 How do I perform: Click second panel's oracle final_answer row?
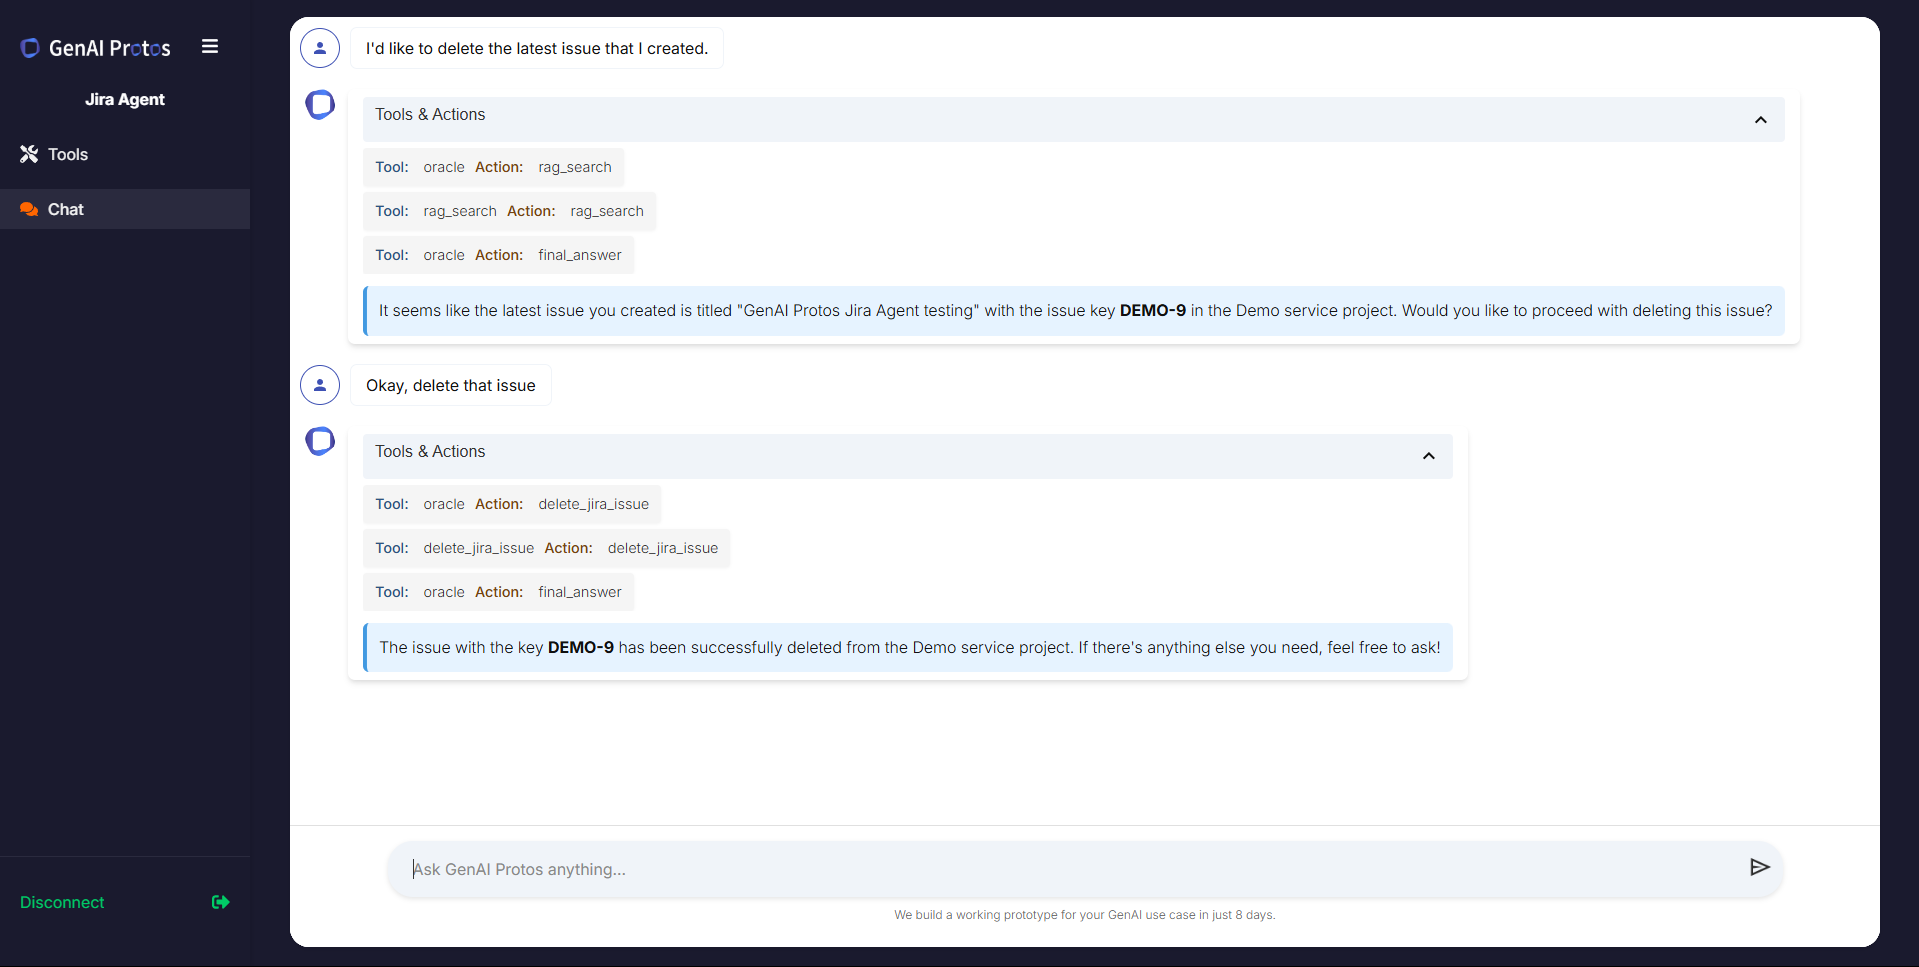[499, 592]
